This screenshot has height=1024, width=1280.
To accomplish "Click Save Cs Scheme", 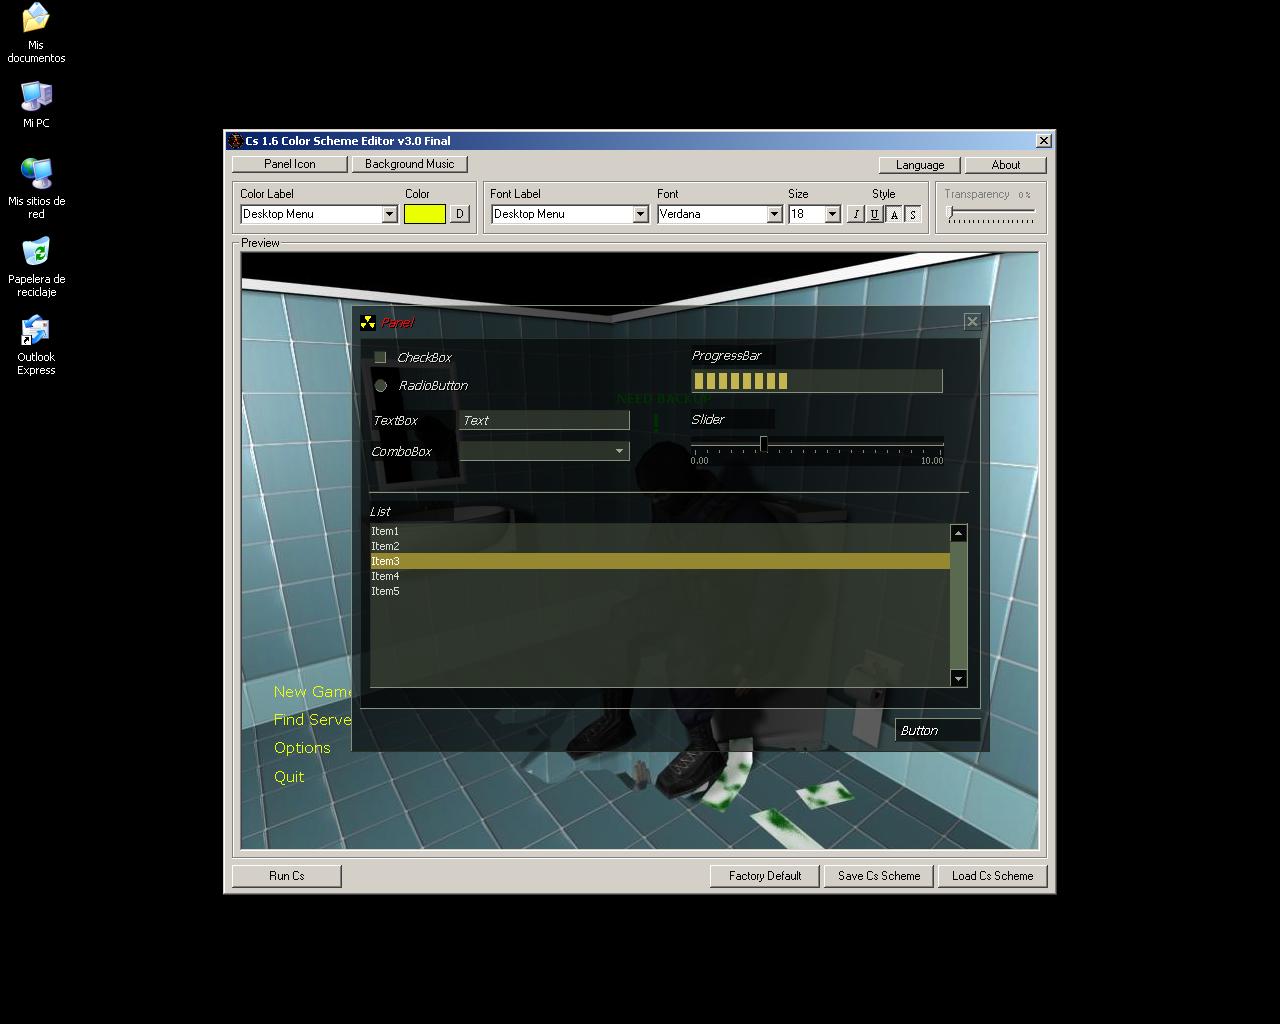I will coord(879,876).
